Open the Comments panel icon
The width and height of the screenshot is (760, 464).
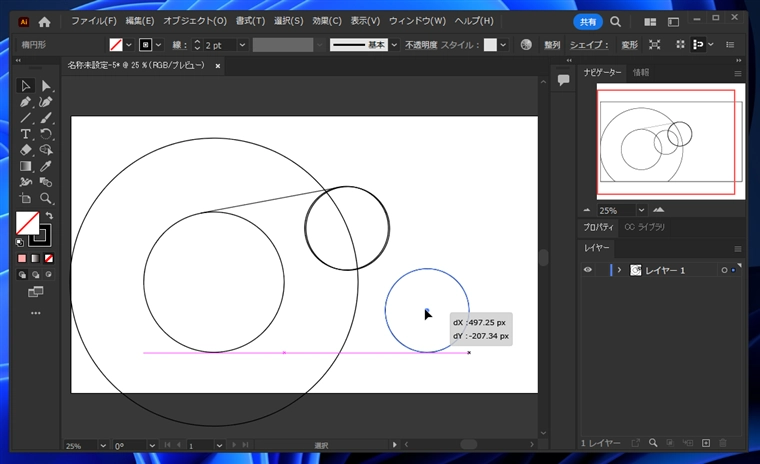(563, 80)
